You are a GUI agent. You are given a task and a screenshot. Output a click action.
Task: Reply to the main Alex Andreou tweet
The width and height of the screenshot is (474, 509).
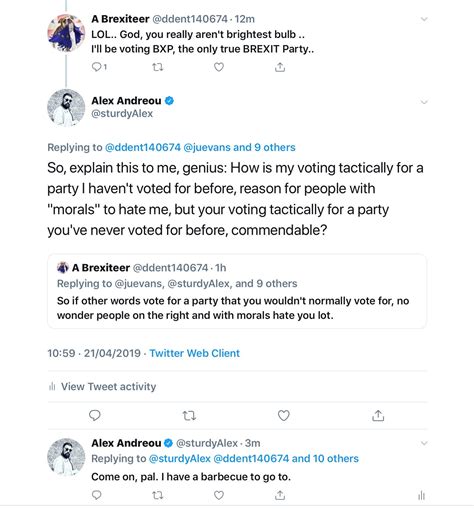[x=95, y=415]
